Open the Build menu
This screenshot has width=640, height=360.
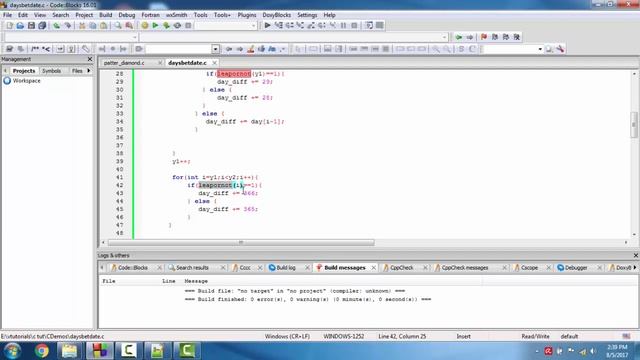(x=105, y=15)
